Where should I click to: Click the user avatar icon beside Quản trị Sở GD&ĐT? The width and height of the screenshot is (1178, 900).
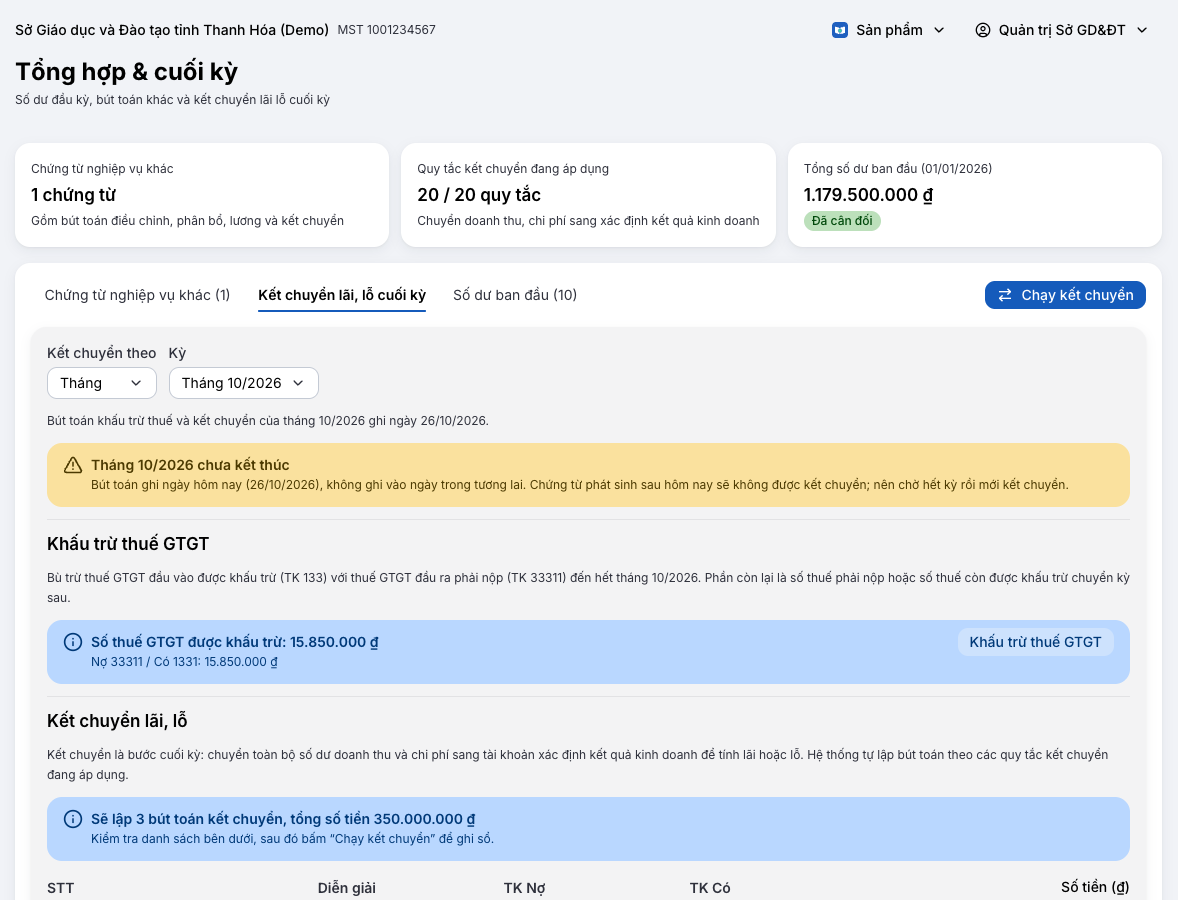pyautogui.click(x=983, y=30)
